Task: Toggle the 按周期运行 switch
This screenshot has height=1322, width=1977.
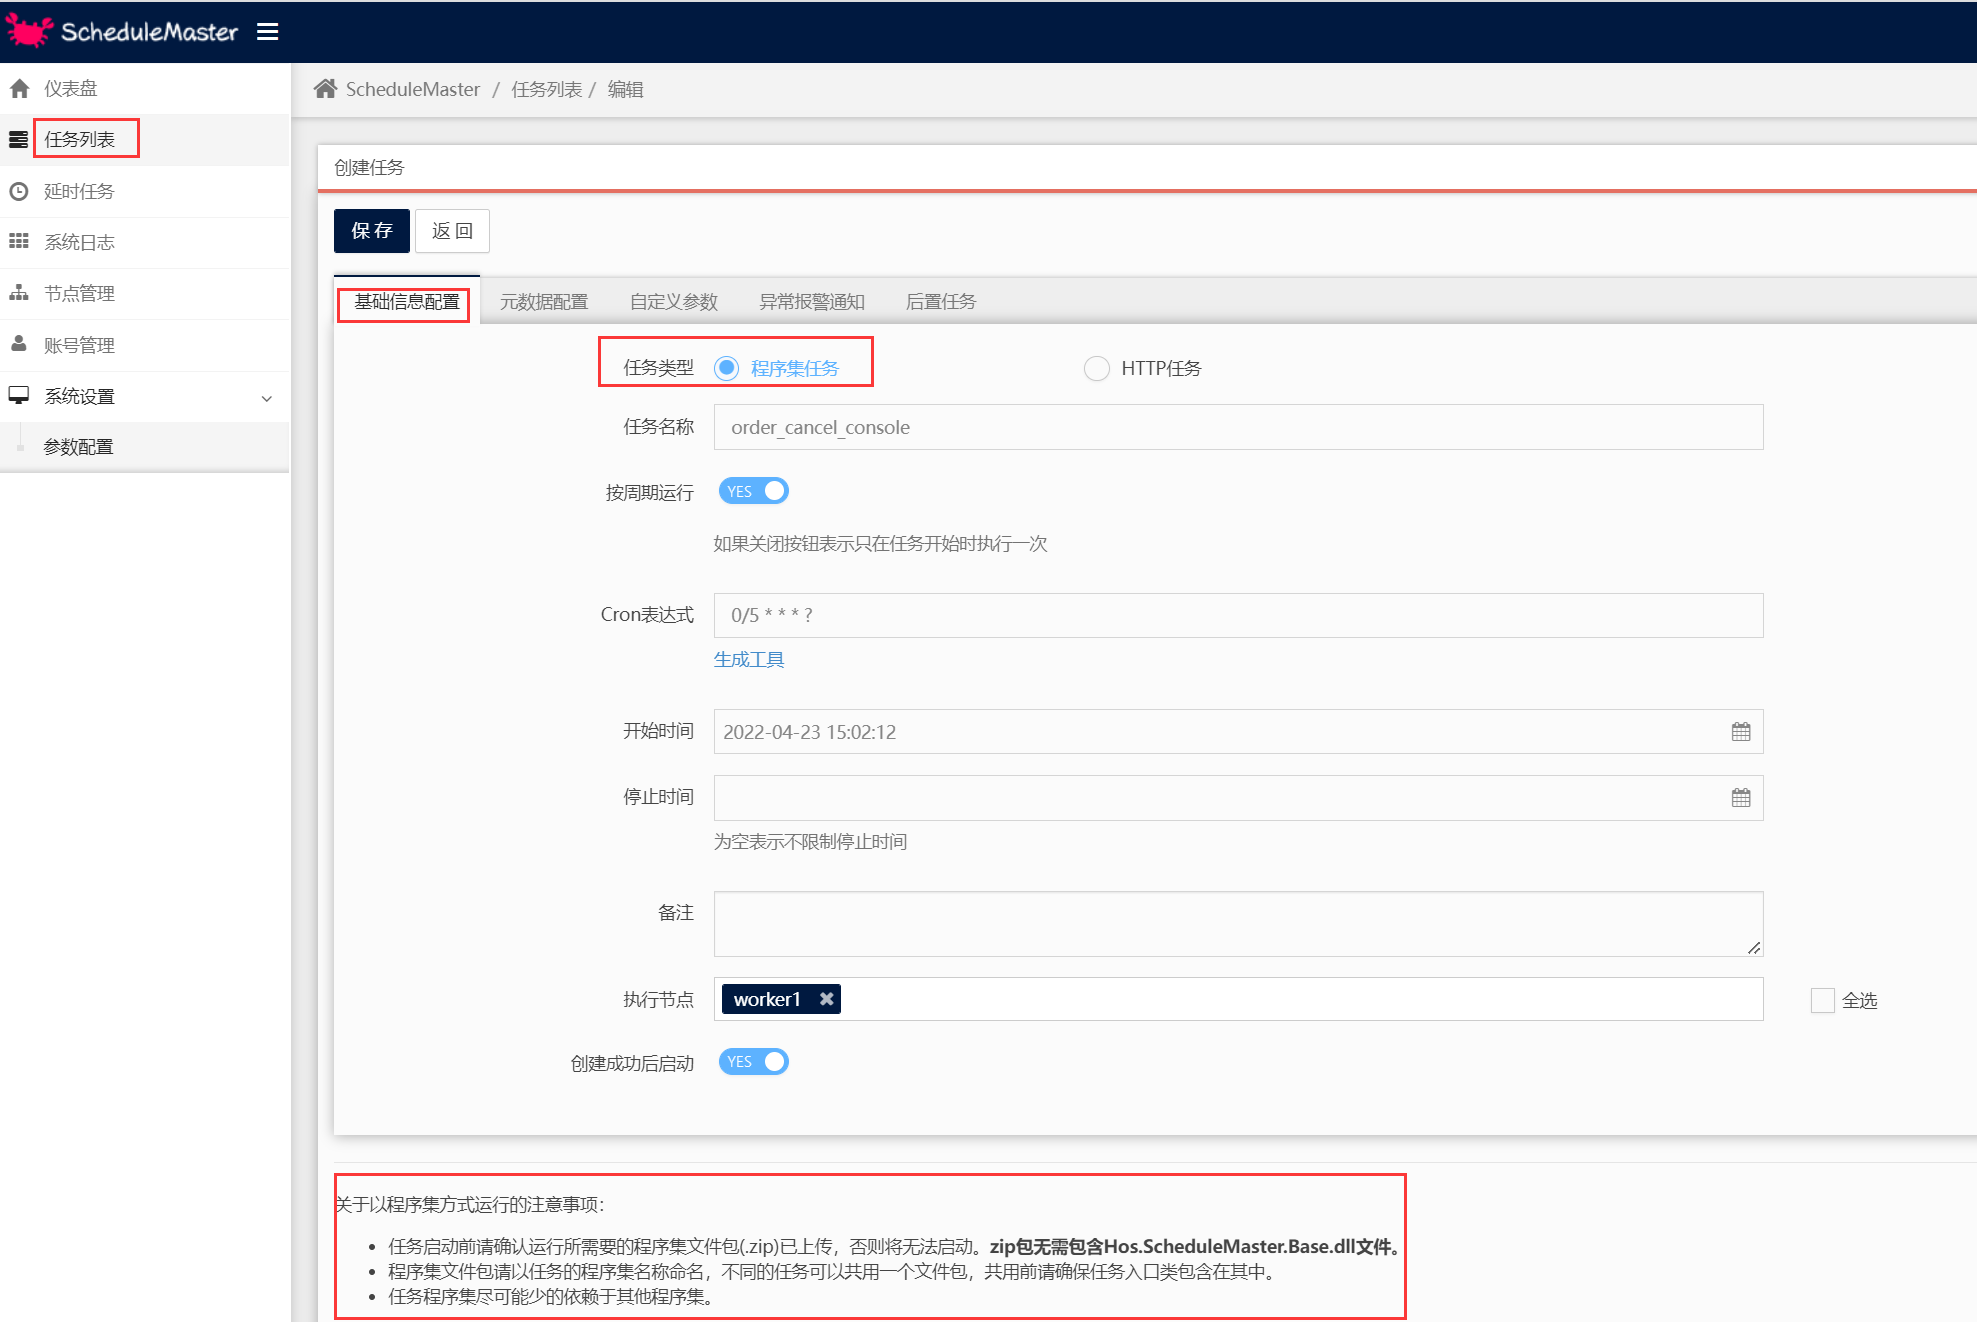Action: [754, 491]
